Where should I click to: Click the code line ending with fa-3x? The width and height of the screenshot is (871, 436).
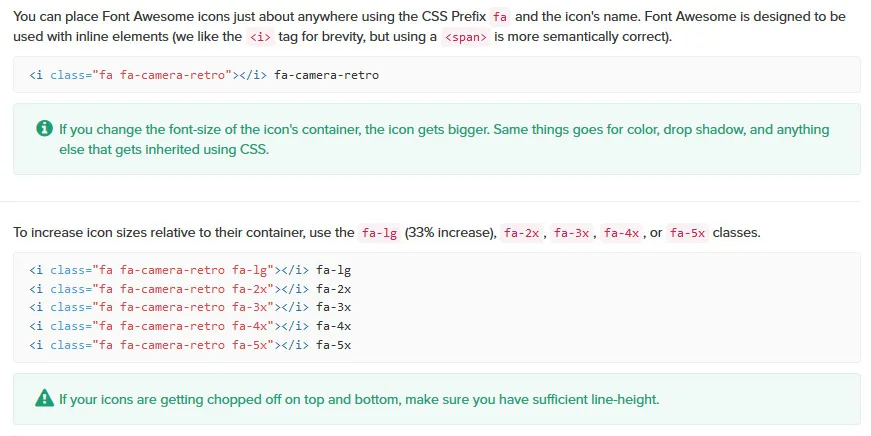click(x=190, y=307)
